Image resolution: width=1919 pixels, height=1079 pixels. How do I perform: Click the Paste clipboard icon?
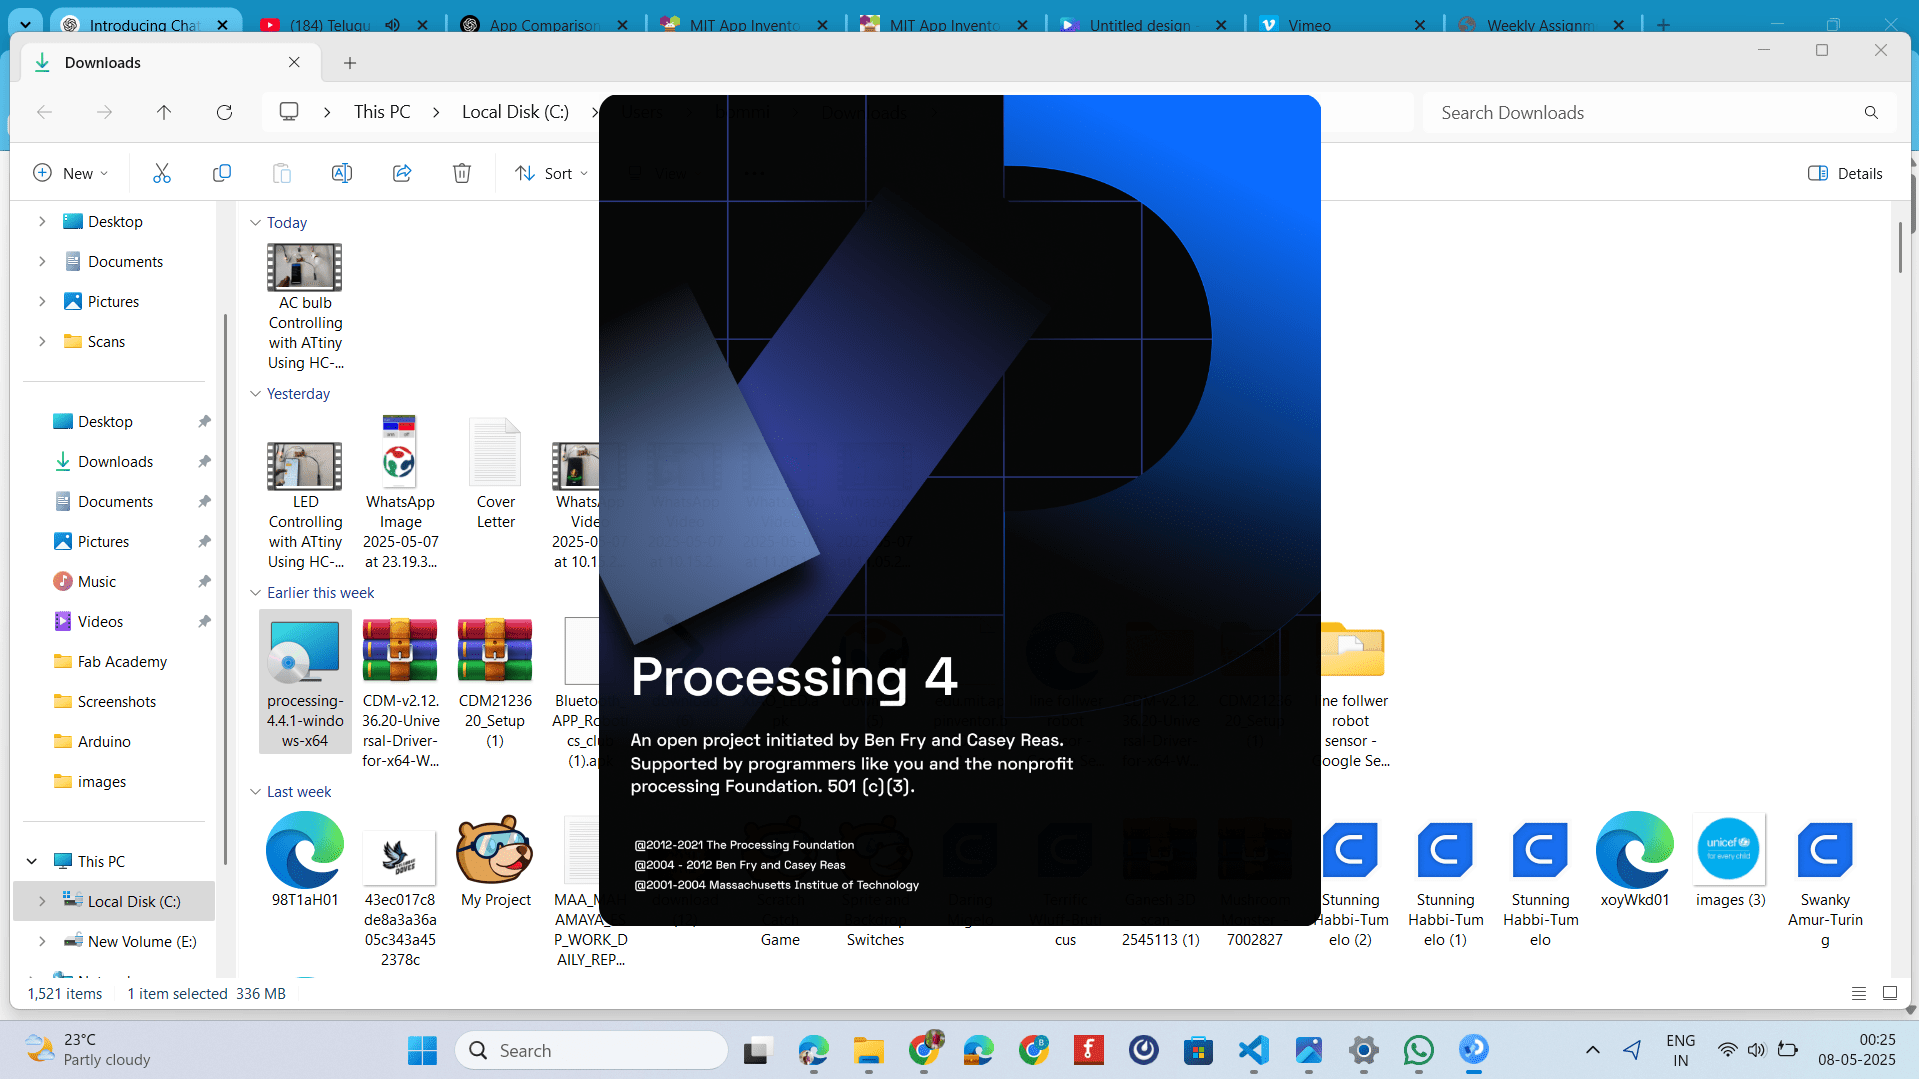coord(282,173)
